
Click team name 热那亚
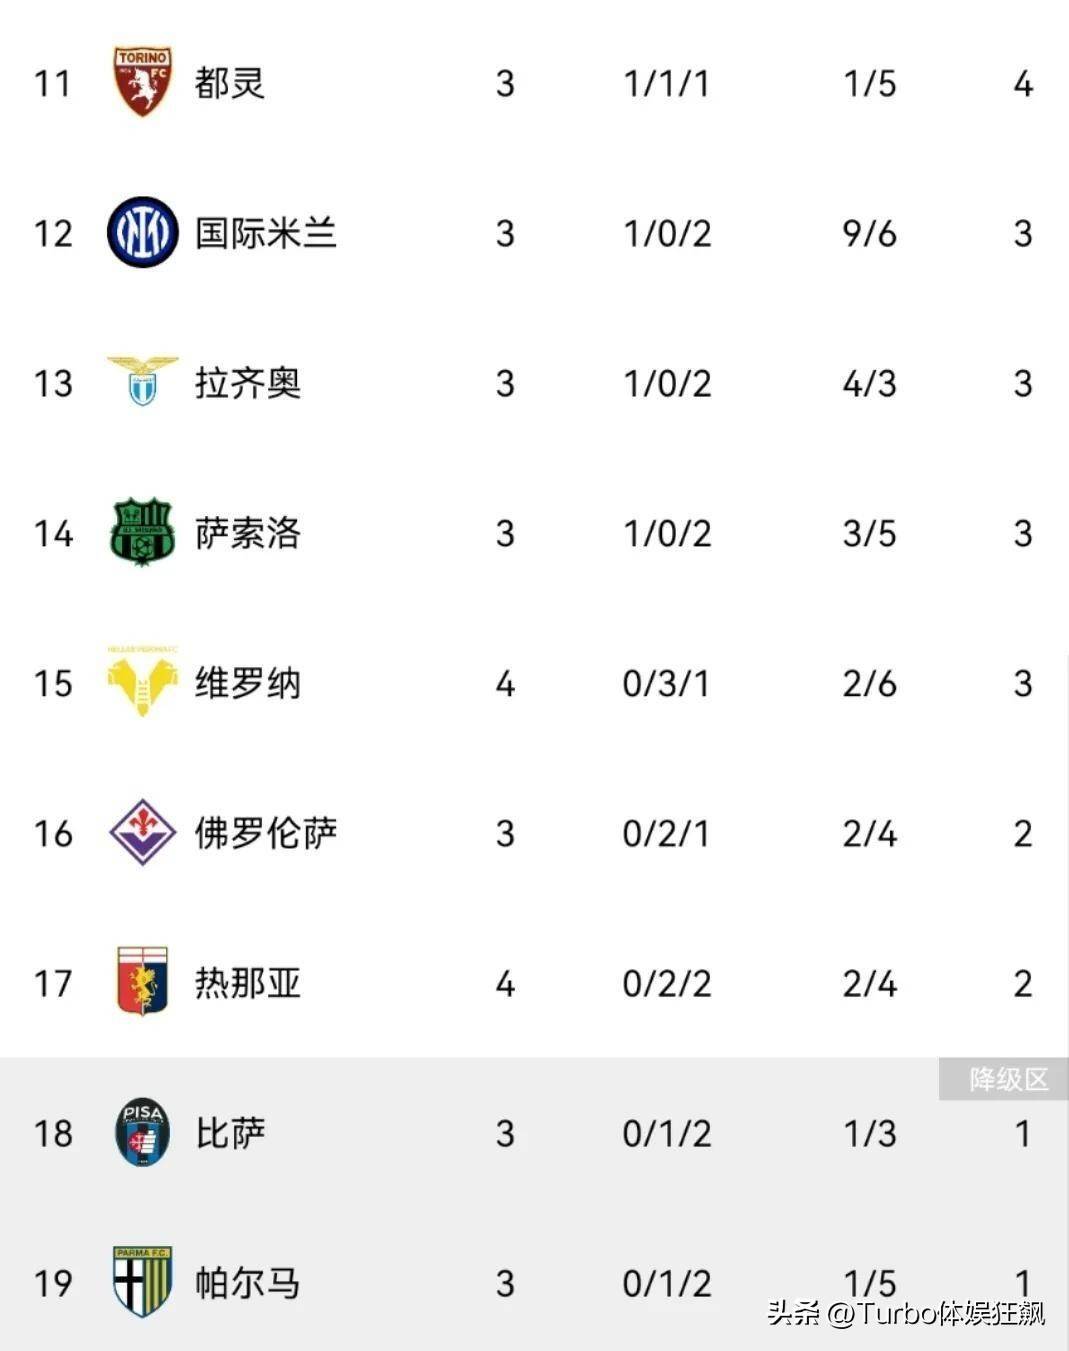[247, 983]
